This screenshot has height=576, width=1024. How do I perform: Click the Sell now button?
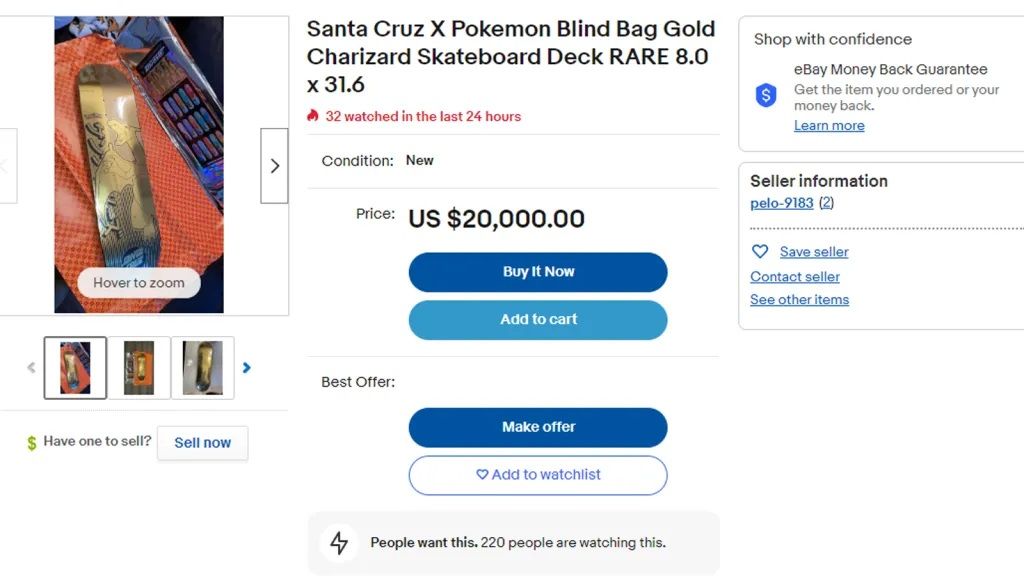point(202,443)
